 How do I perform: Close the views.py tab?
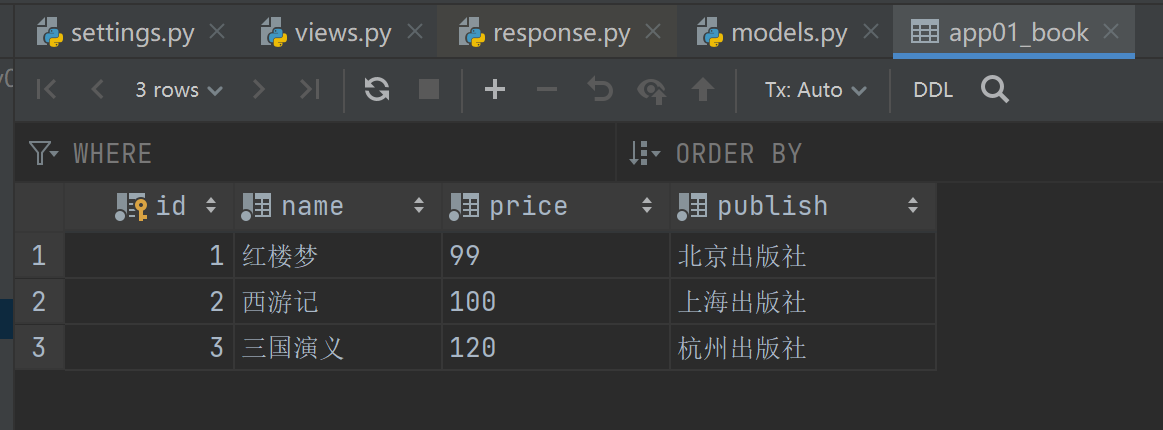point(415,31)
